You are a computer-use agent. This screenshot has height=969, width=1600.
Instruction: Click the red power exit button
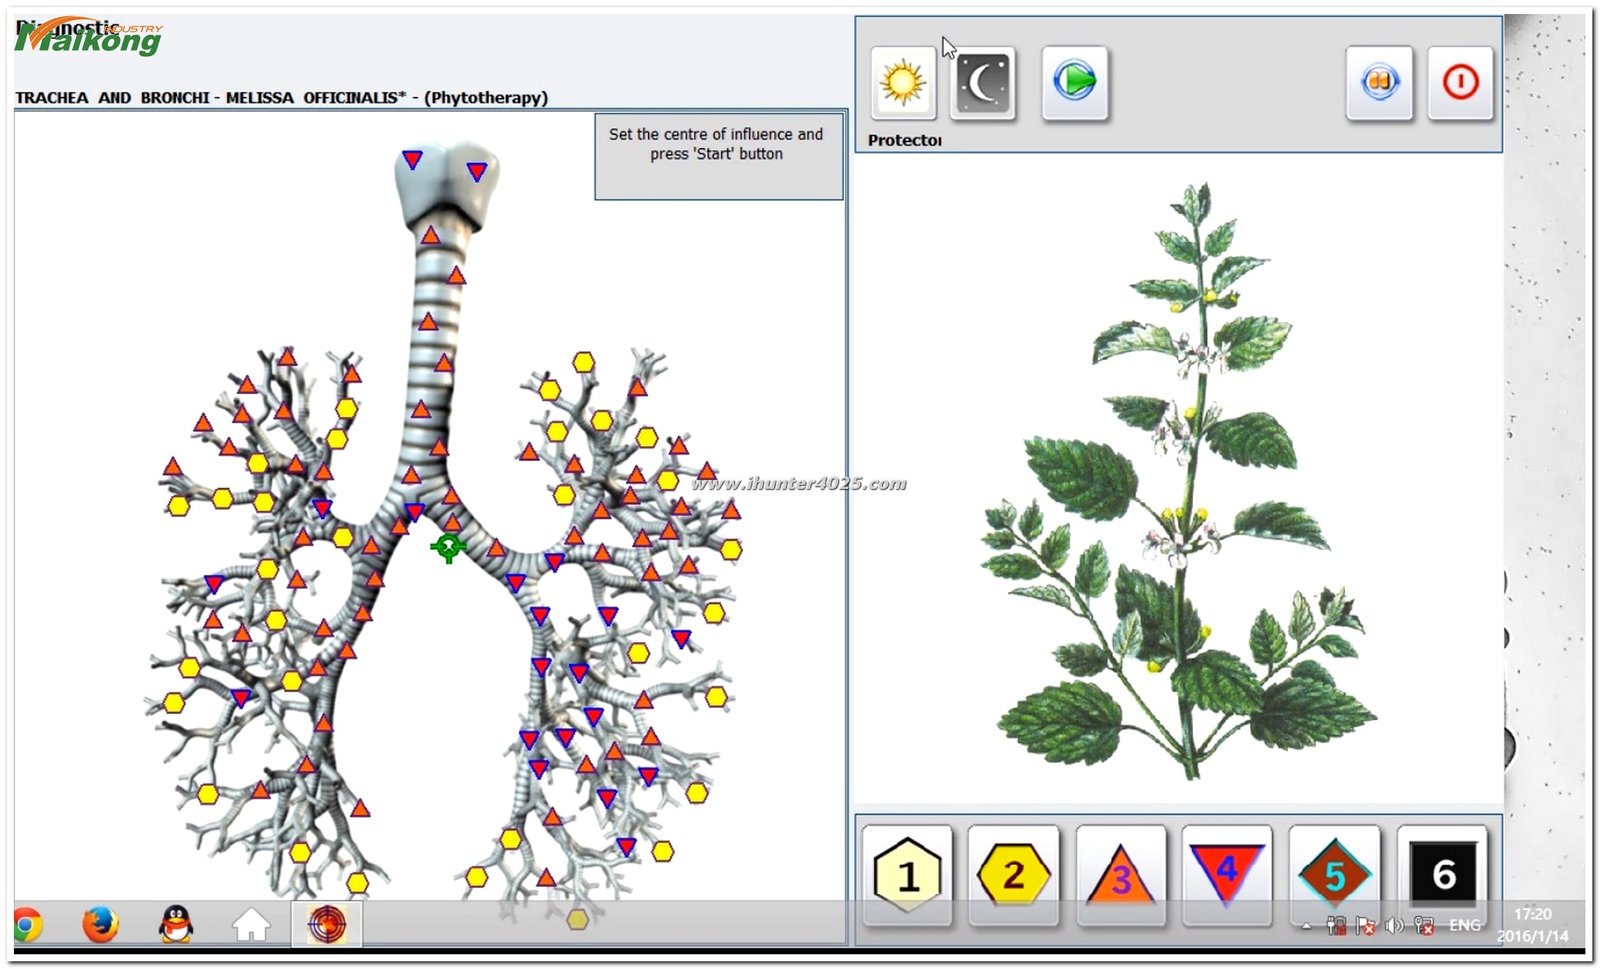click(x=1460, y=83)
